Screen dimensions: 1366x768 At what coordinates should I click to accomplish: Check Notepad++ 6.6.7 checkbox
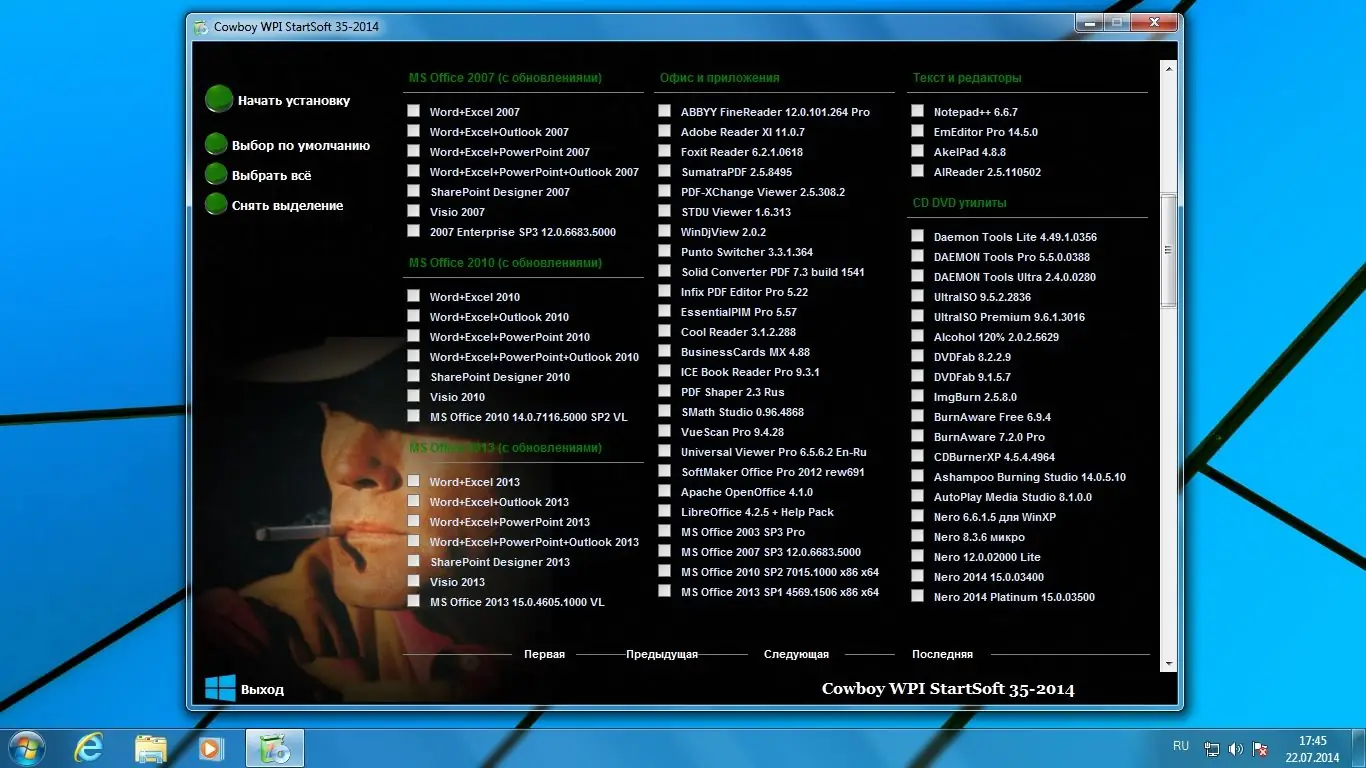[918, 111]
